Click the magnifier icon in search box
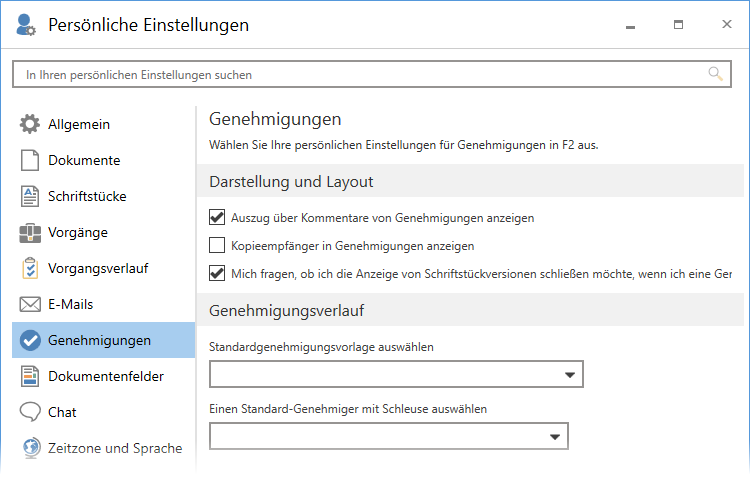Screen dimensions: 750x485 (x=715, y=74)
